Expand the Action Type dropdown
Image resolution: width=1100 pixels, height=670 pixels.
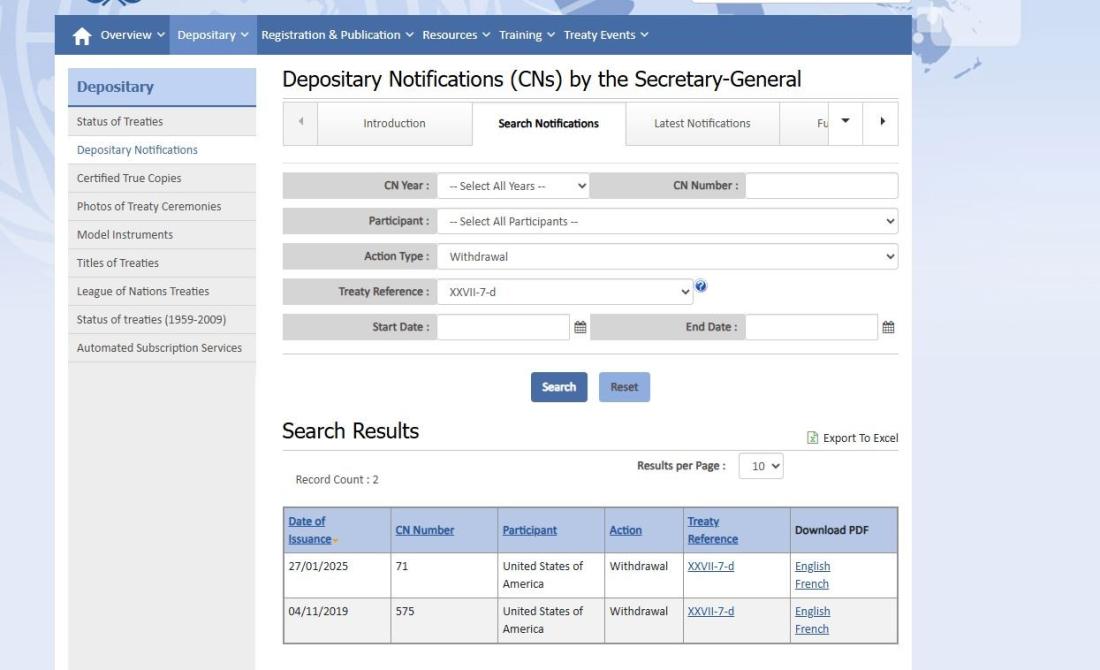click(x=667, y=256)
